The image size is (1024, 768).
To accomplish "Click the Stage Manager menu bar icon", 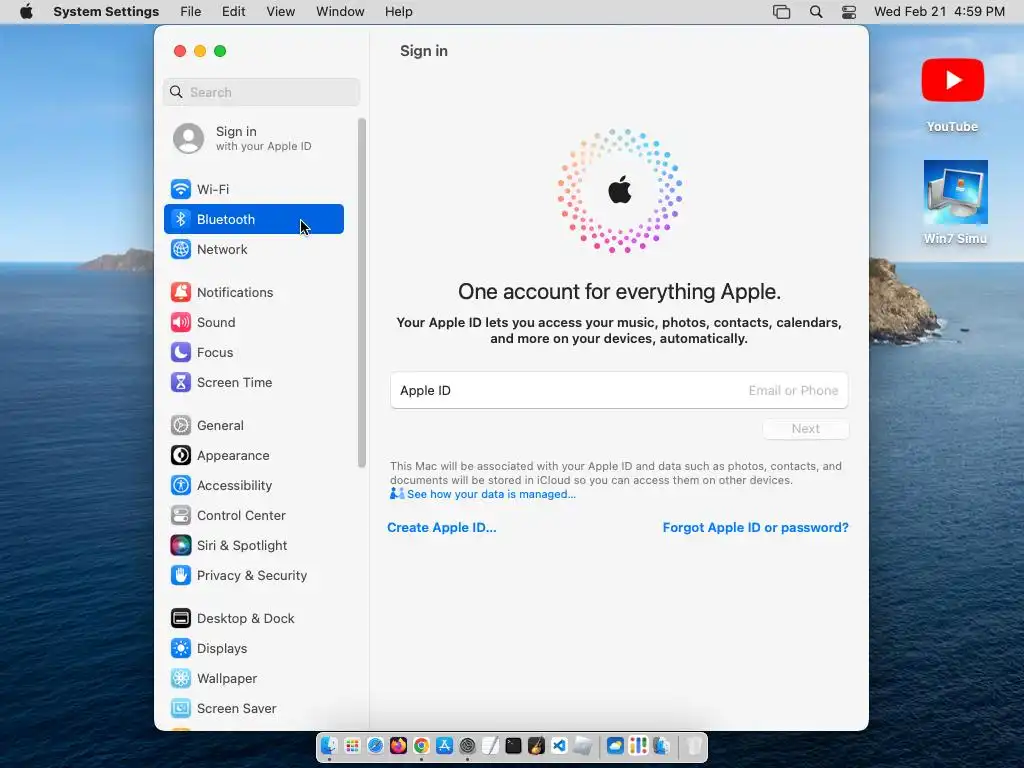I will tap(781, 12).
